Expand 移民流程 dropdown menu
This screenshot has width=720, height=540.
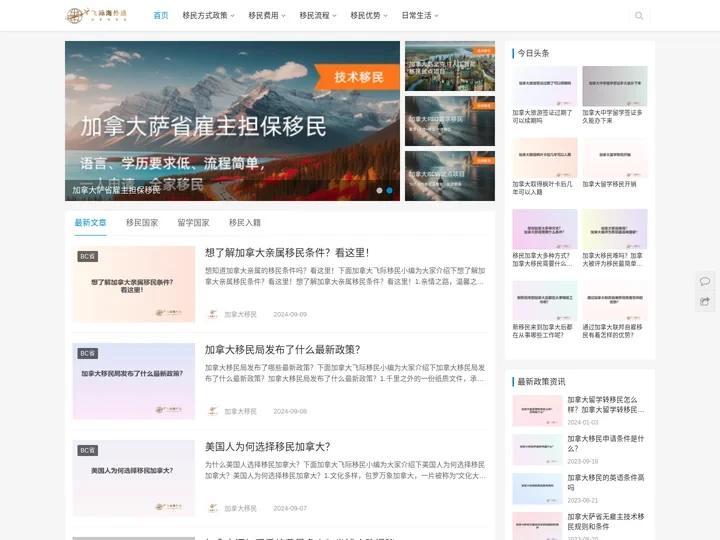point(318,16)
